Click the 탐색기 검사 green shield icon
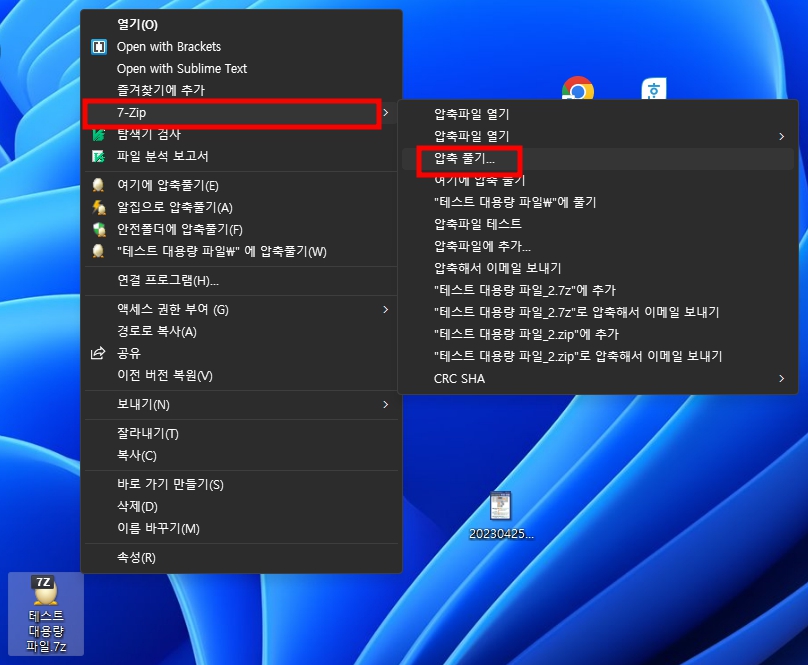The height and width of the screenshot is (665, 808). click(x=98, y=135)
